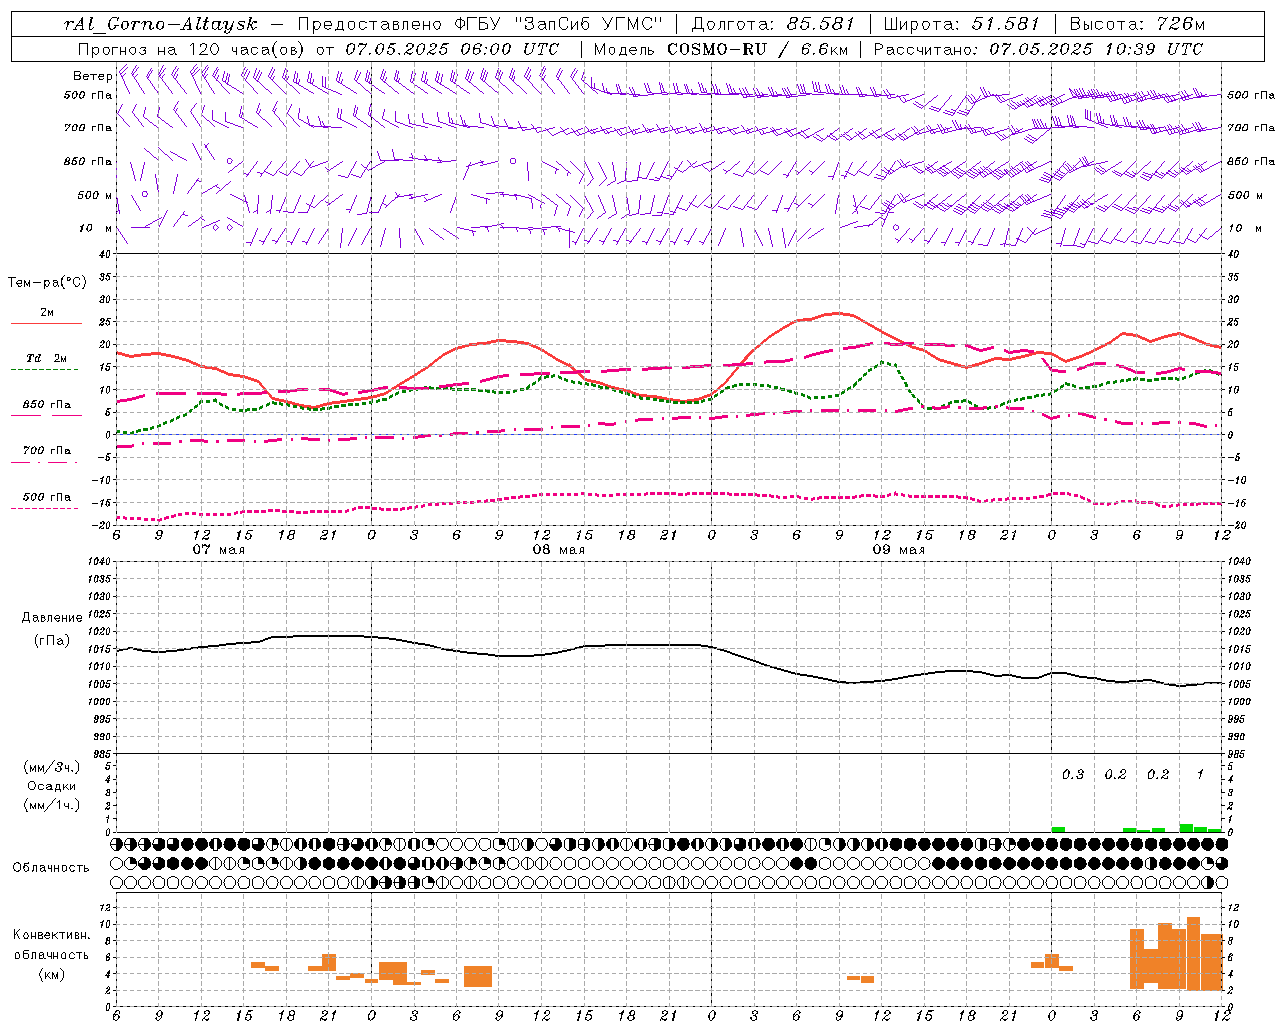Click the 0.3 precipitation amount value
Image resolution: width=1280 pixels, height=1024 pixels.
click(1073, 774)
